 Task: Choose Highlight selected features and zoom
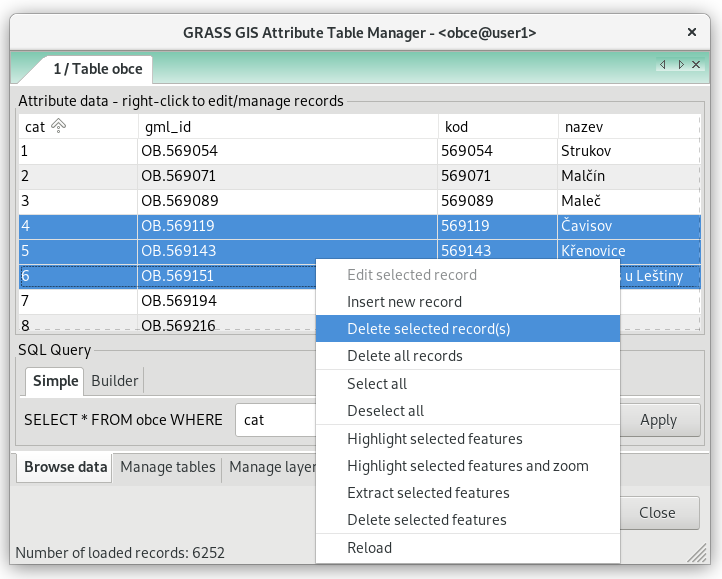[468, 466]
